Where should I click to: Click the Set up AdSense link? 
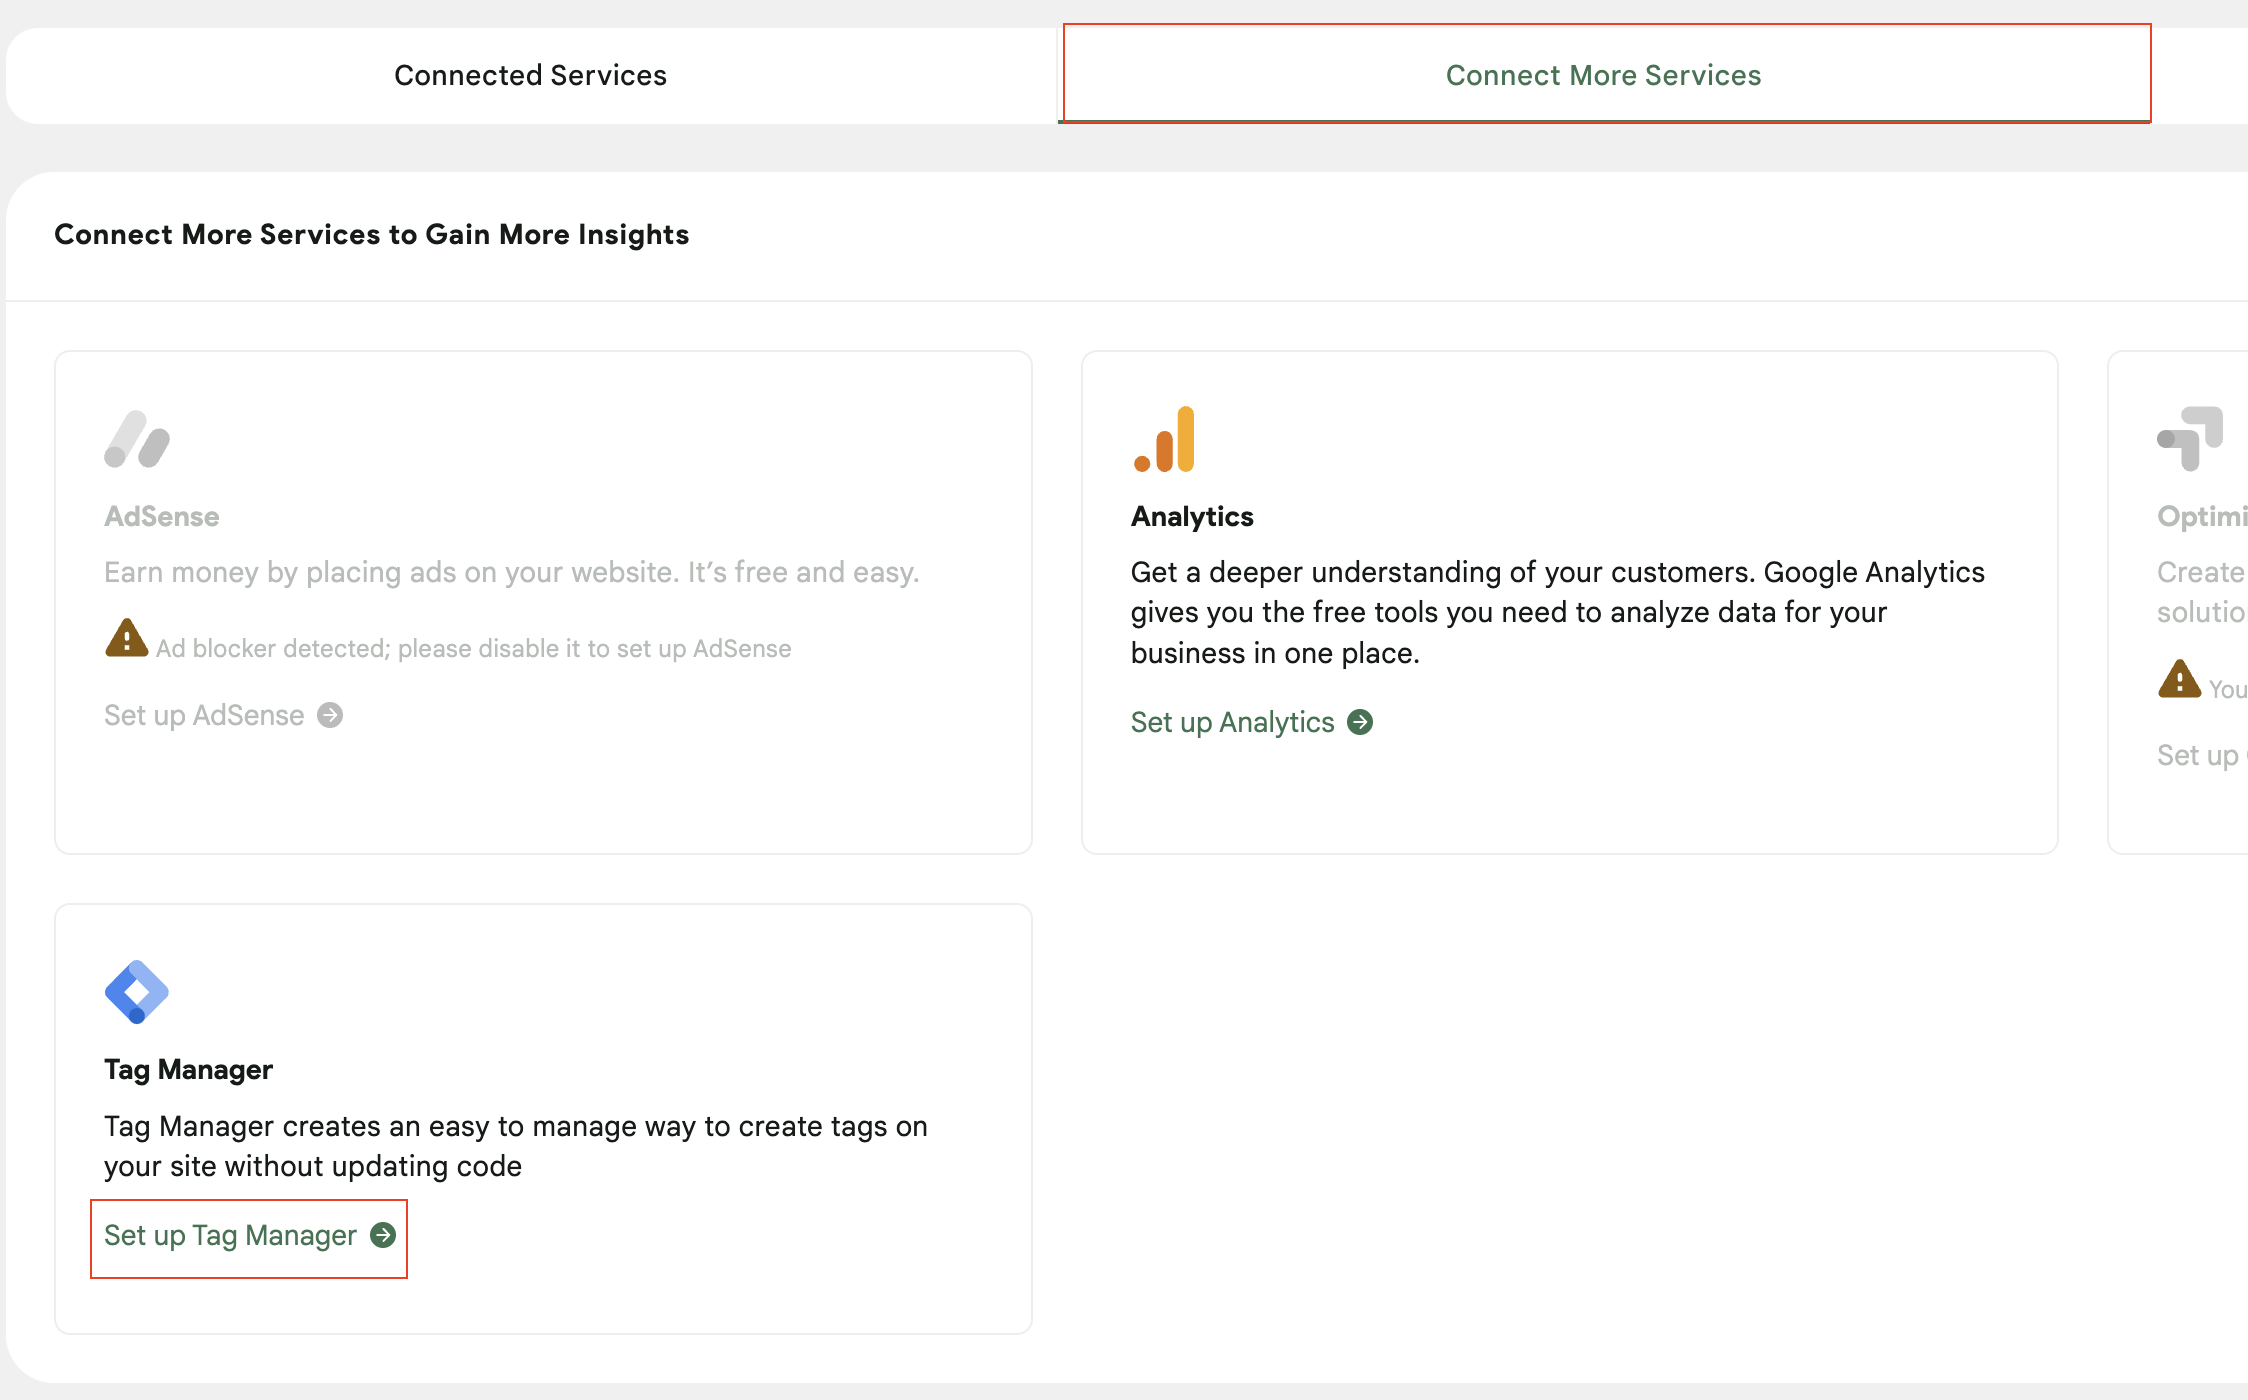(204, 715)
